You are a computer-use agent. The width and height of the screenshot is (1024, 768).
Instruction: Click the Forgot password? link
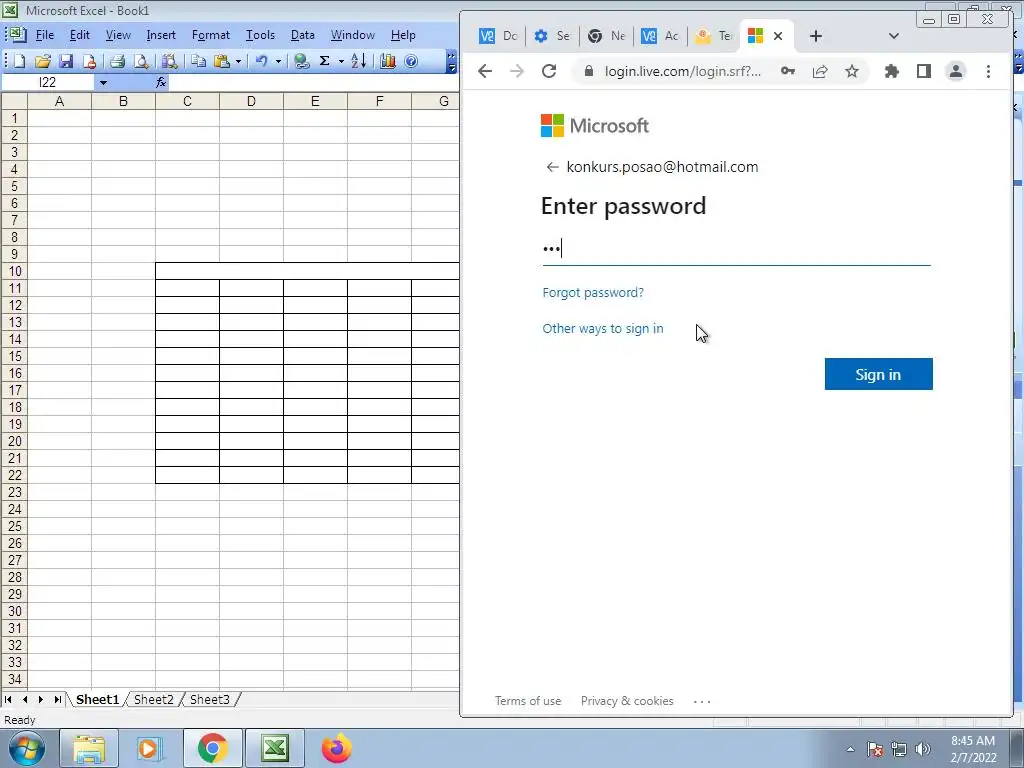pos(593,293)
